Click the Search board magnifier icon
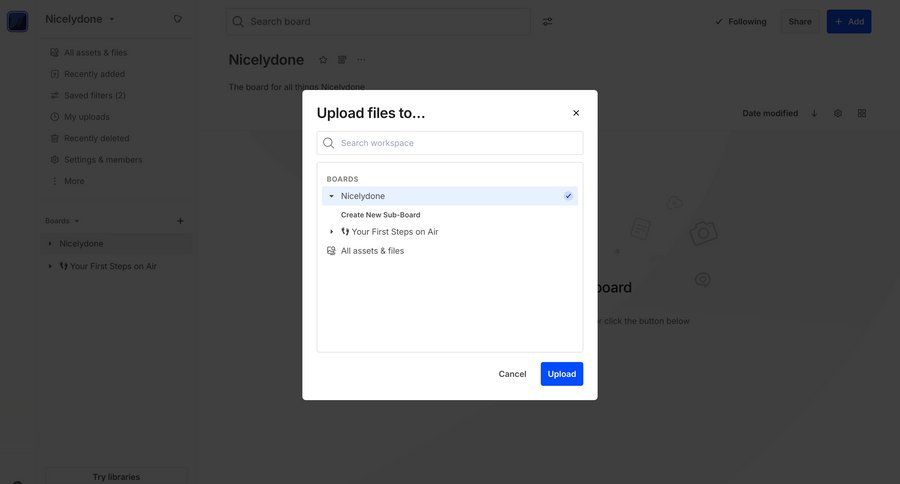Viewport: 900px width, 484px height. (238, 22)
